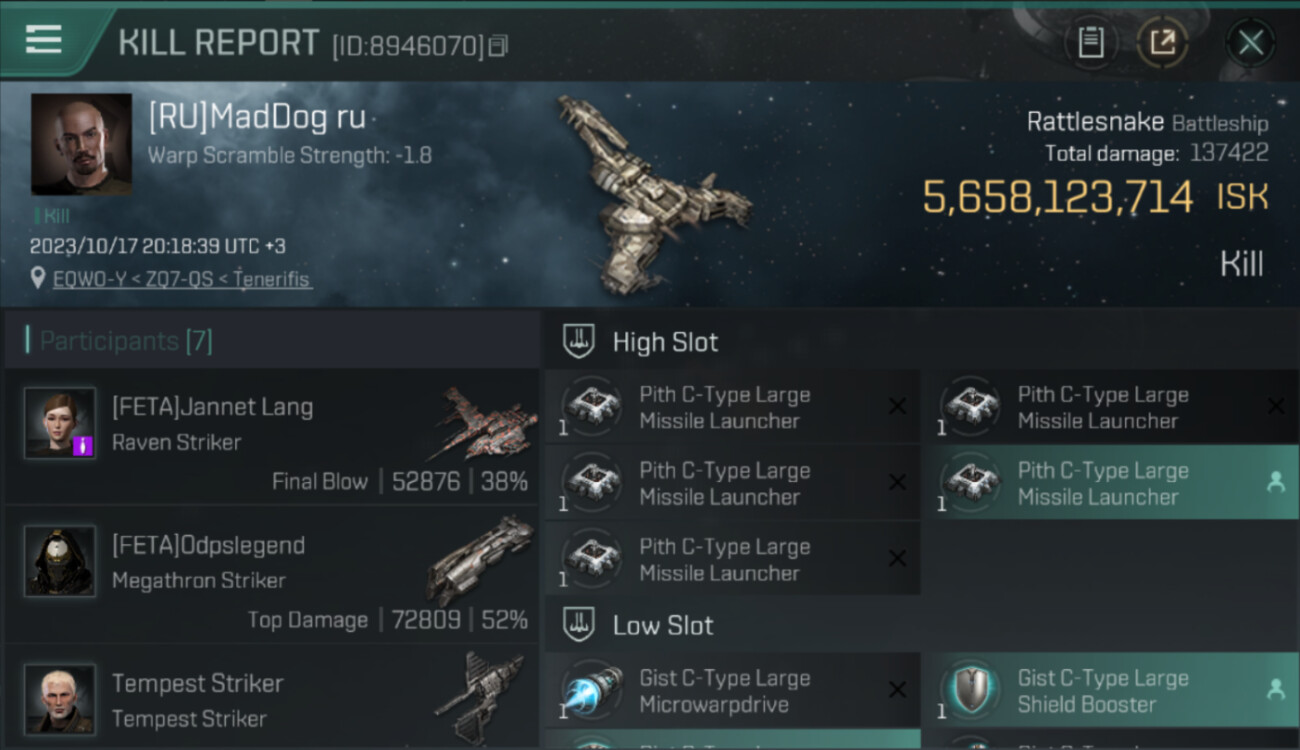
Task: Click the X mark on the Microwarpdrive row
Action: point(897,690)
